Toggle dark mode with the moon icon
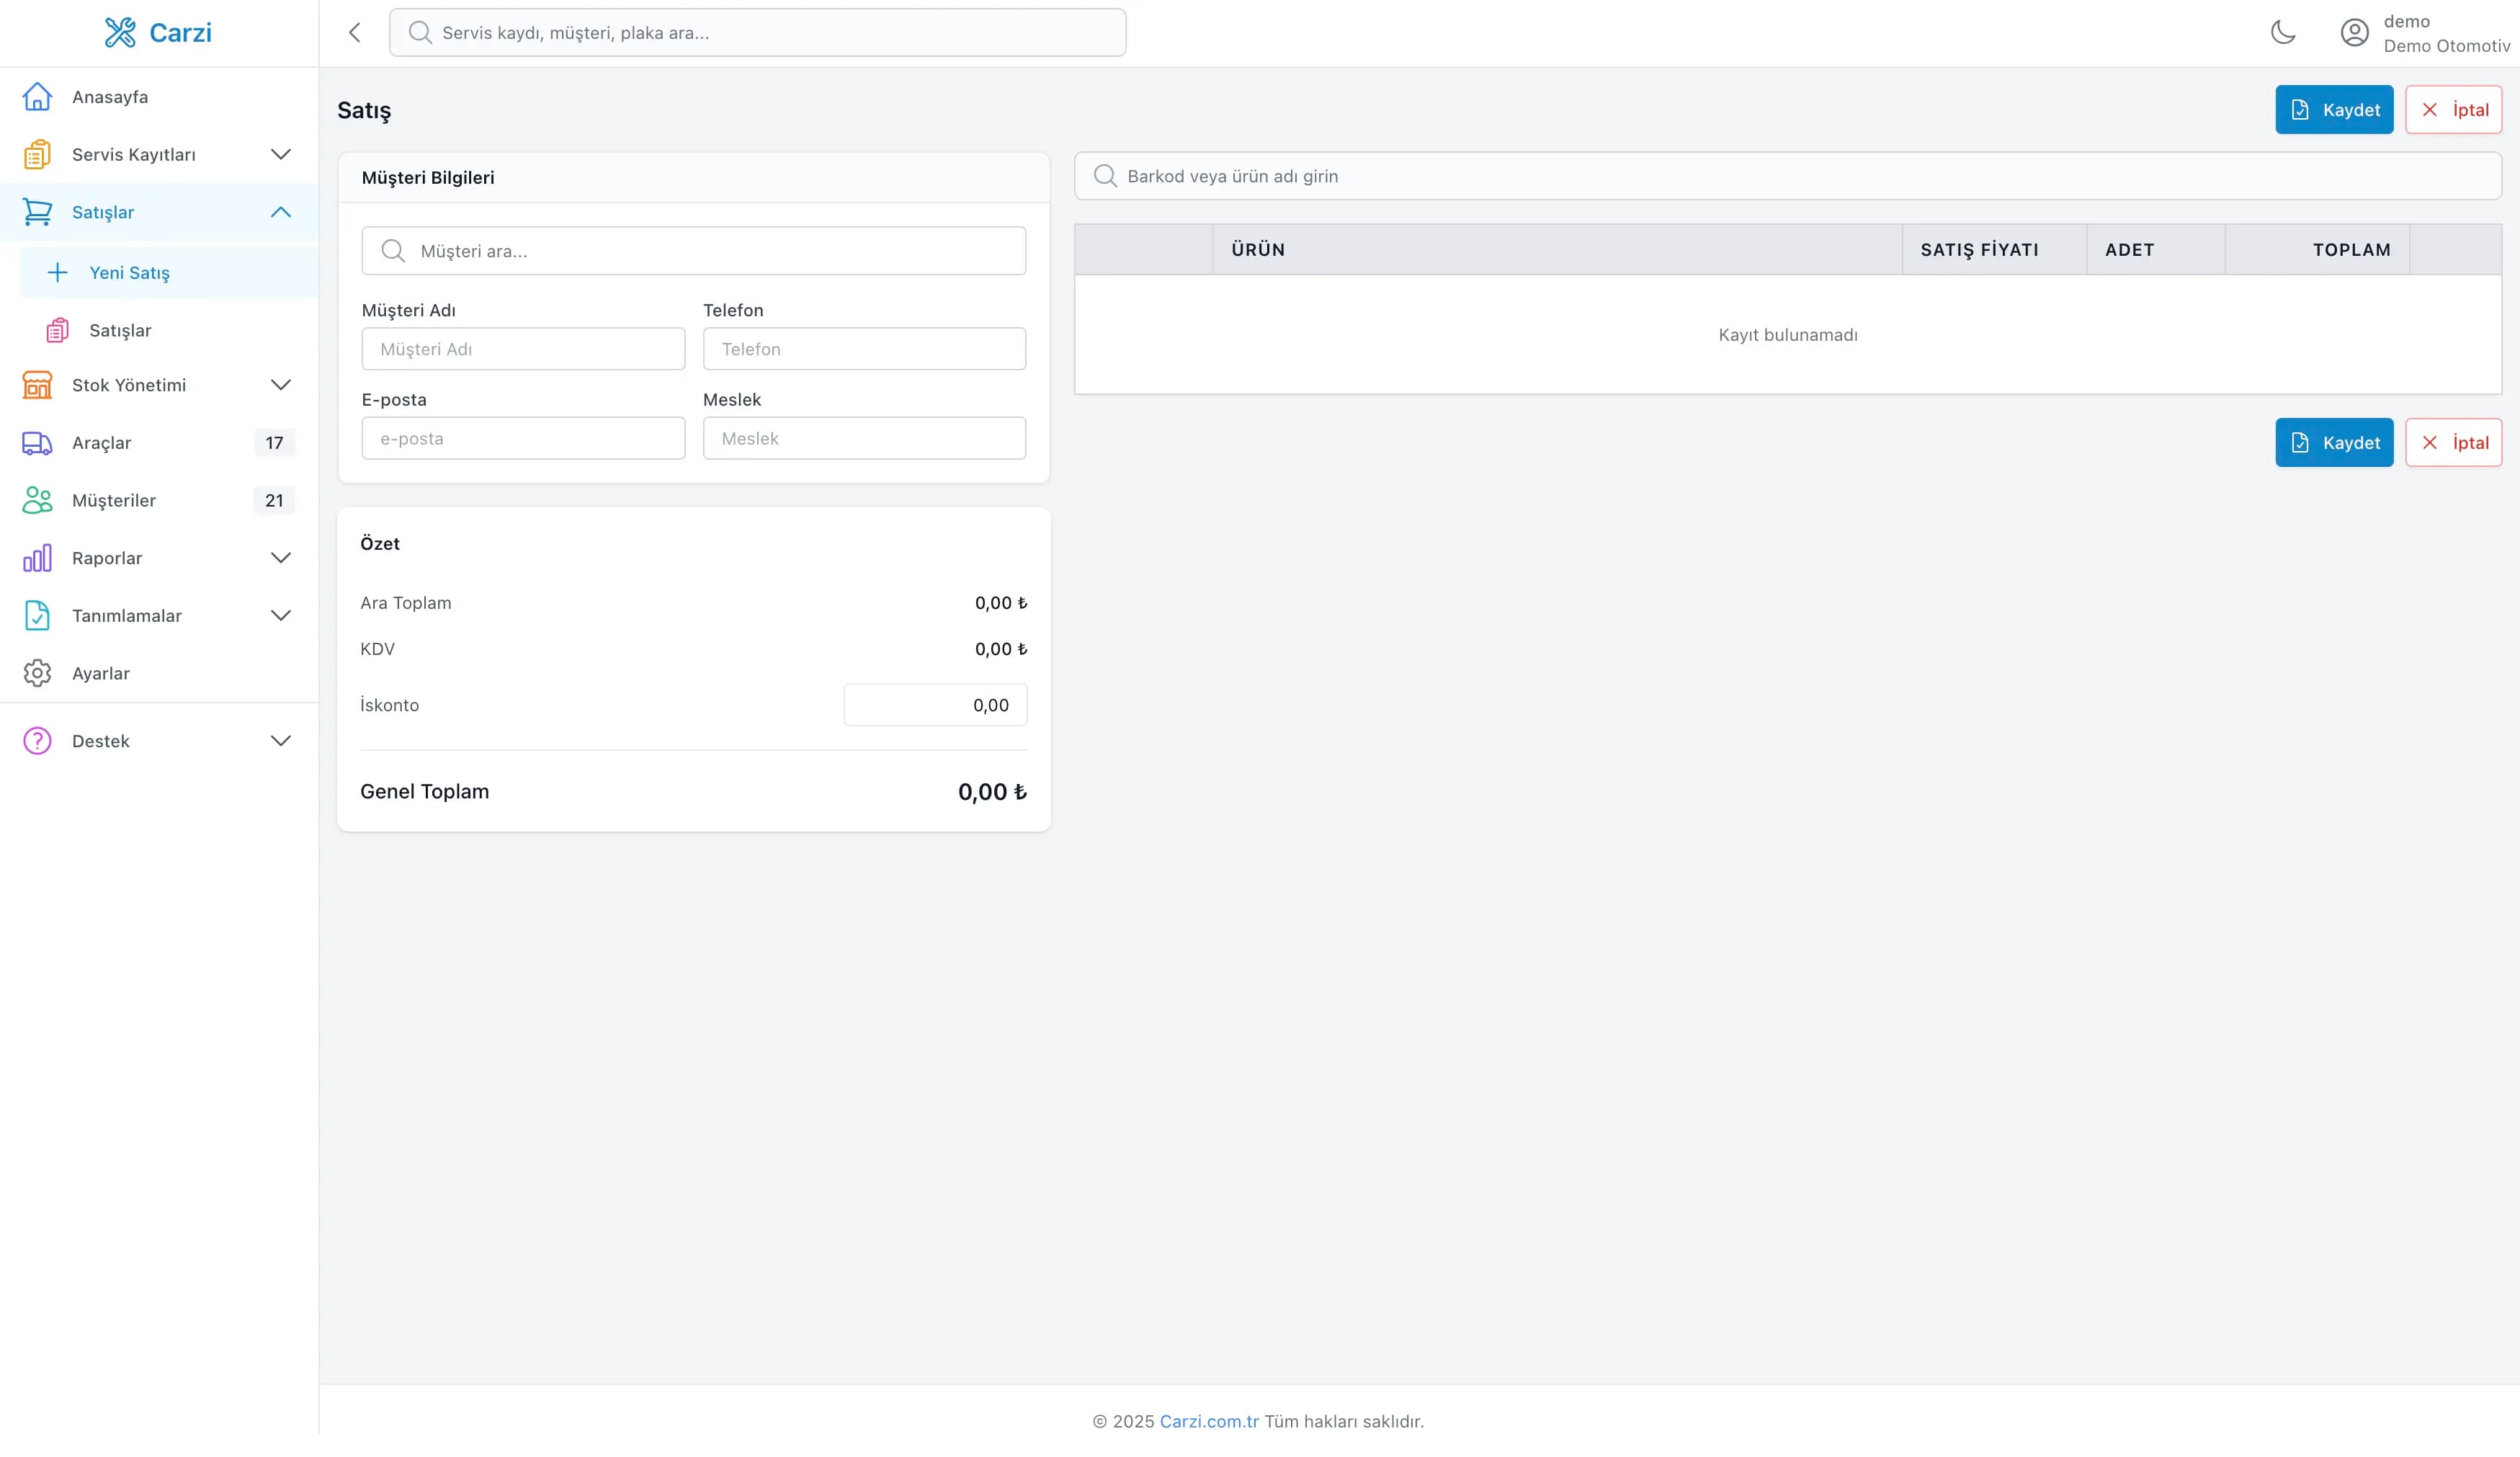 point(2283,33)
